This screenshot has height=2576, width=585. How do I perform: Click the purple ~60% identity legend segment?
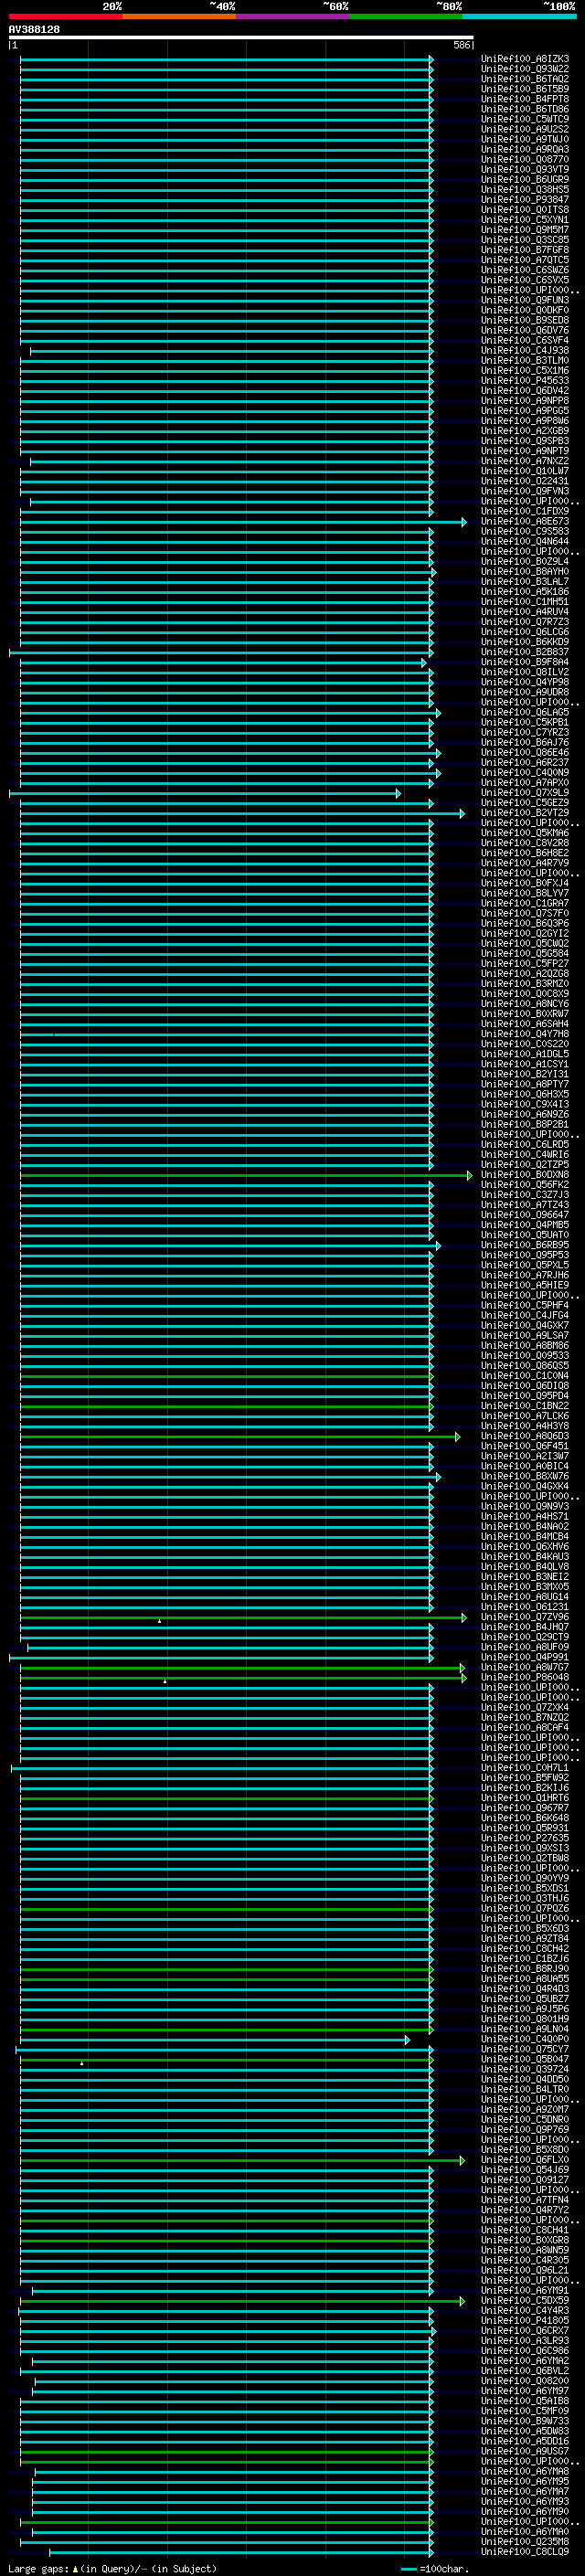[292, 16]
